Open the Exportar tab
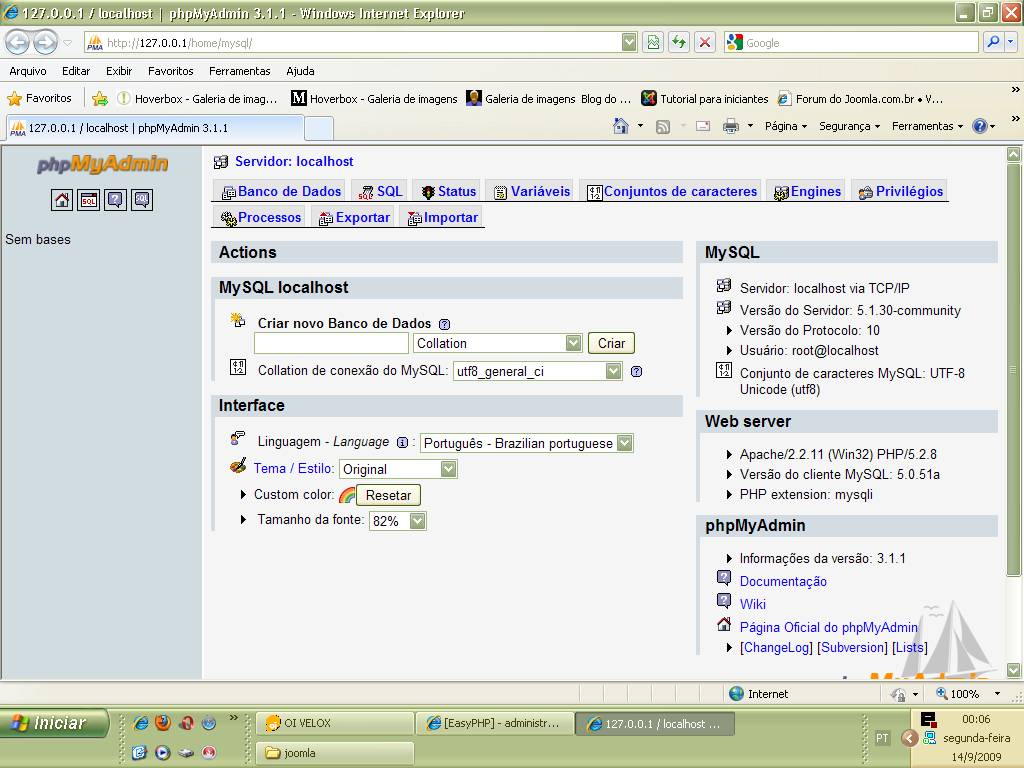The image size is (1024, 768). (x=354, y=217)
